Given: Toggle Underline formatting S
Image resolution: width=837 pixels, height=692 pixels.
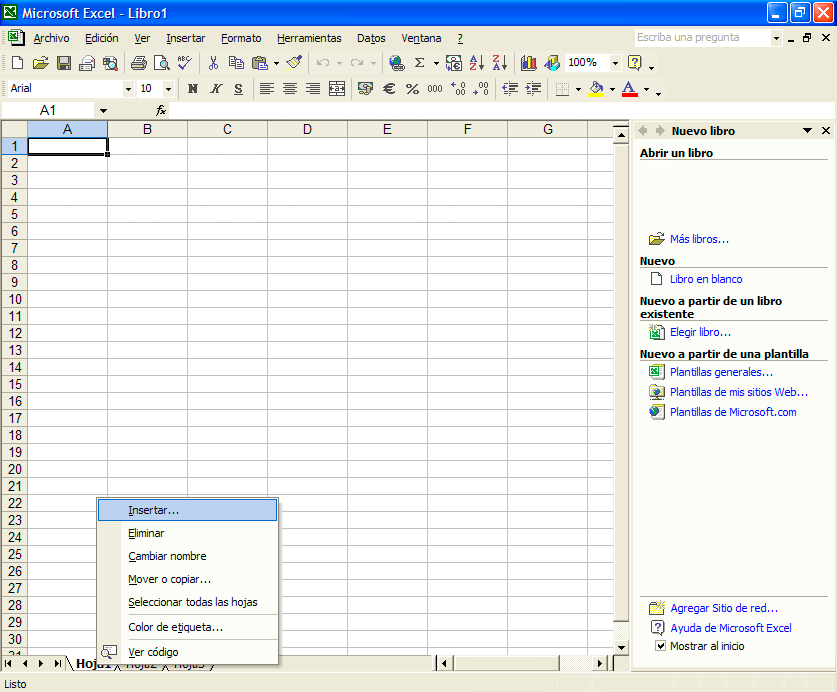Looking at the screenshot, I should (239, 89).
